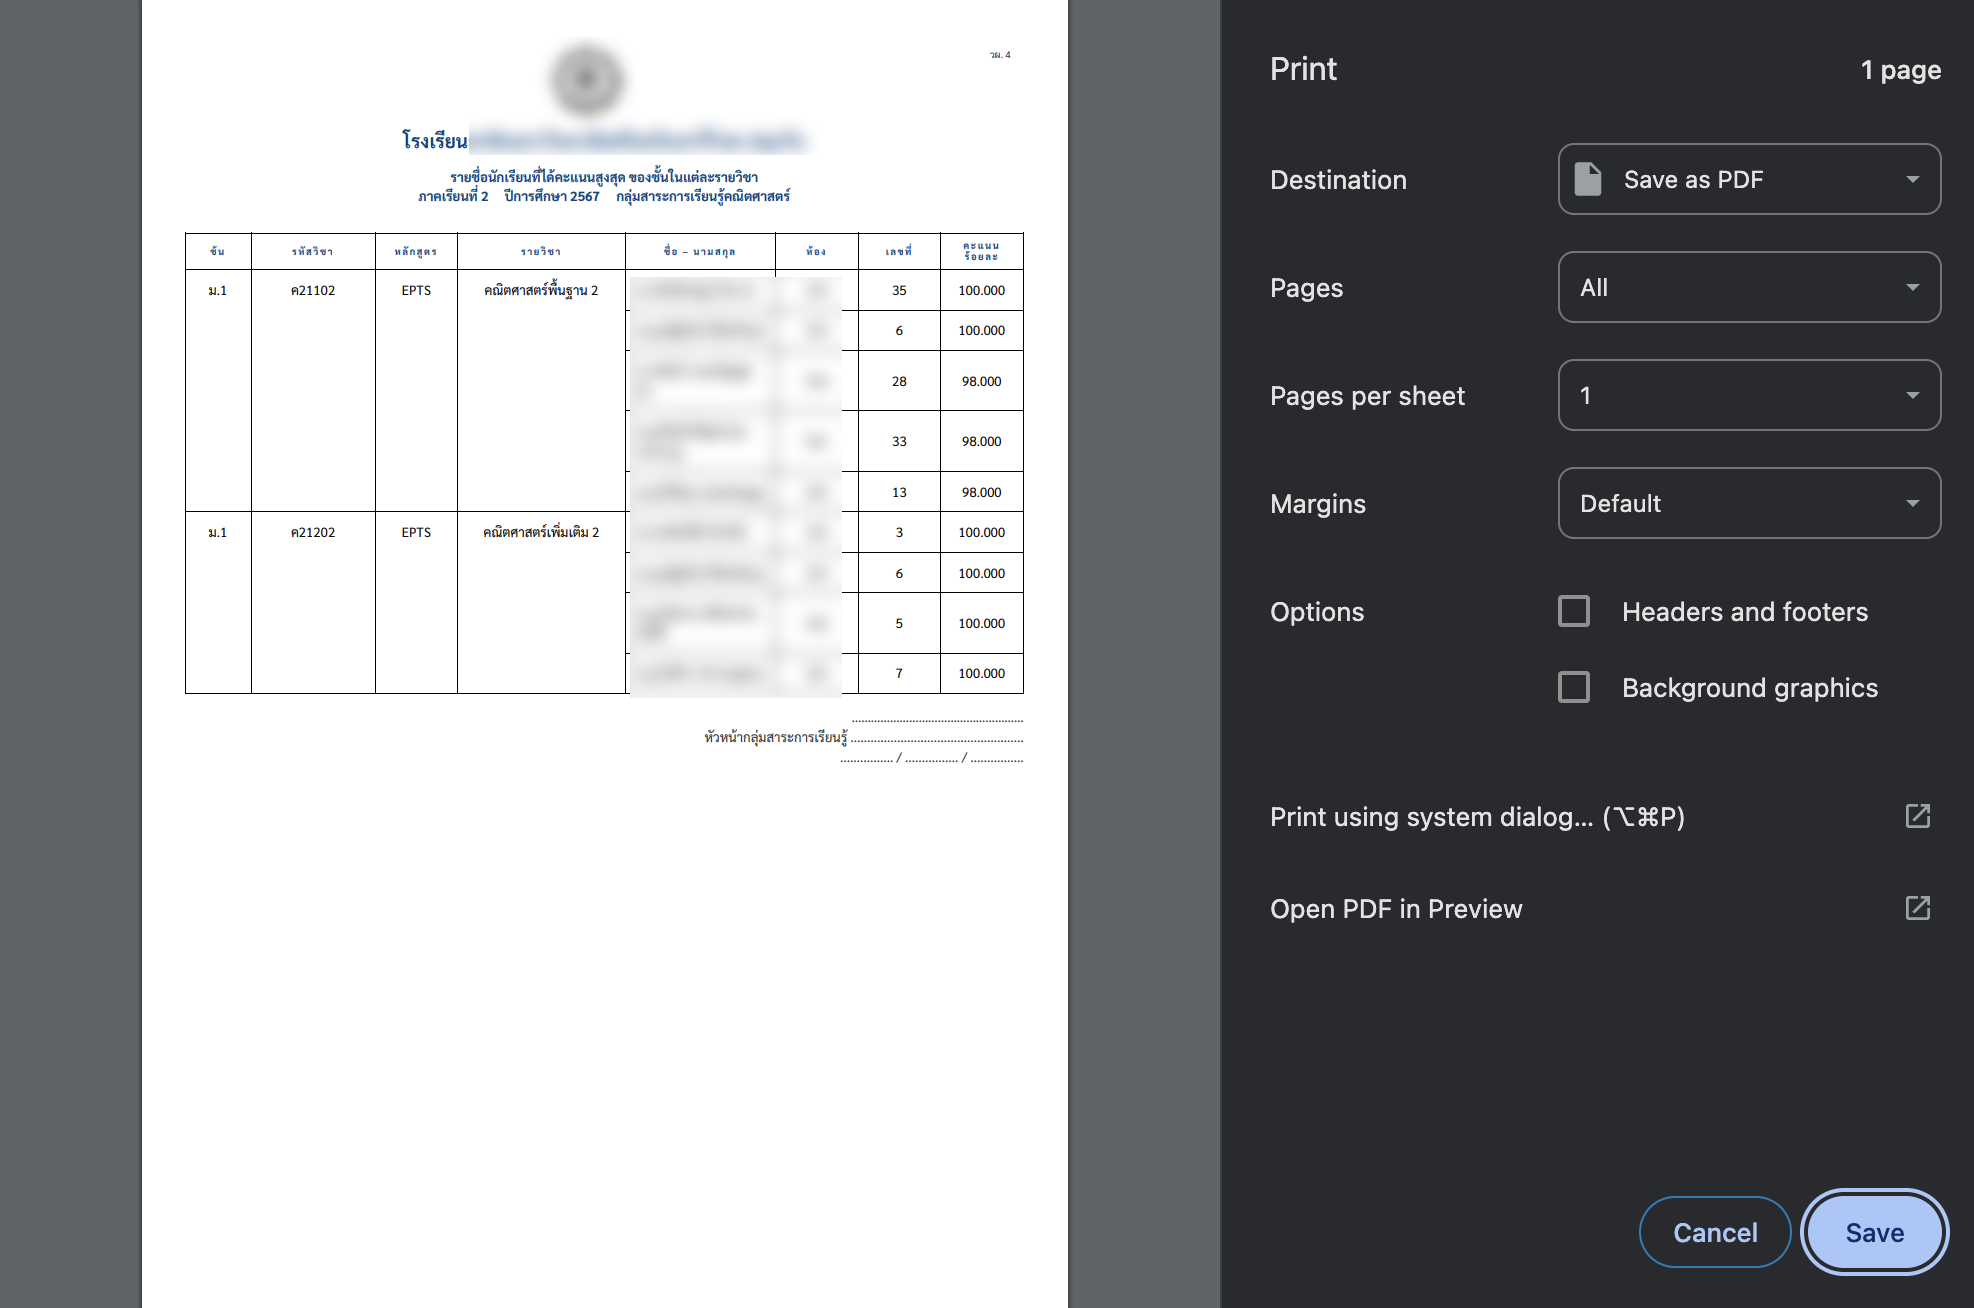Viewport: 1974px width, 1308px height.
Task: Expand the Pages per sheet dropdown
Action: coord(1748,395)
